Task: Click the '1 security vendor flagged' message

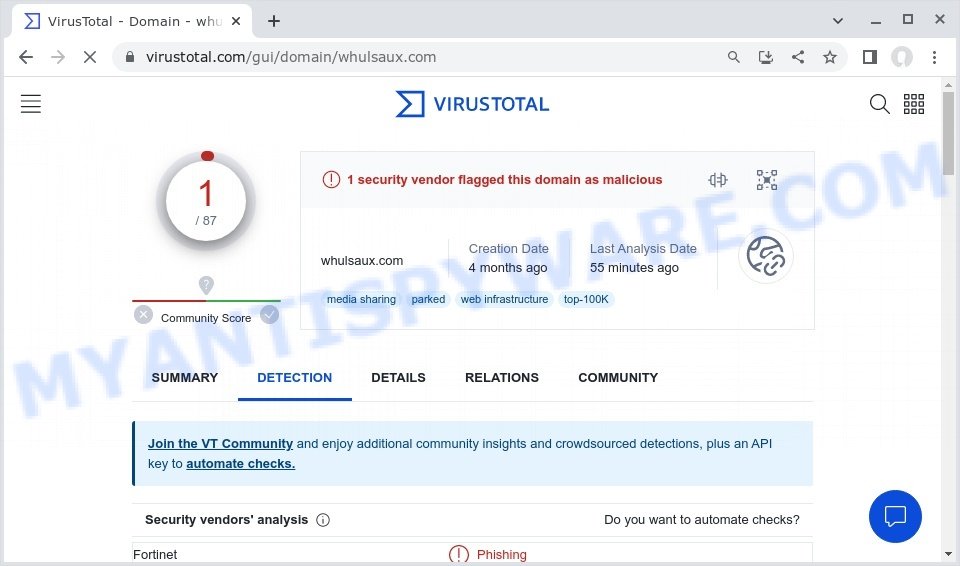Action: [504, 179]
